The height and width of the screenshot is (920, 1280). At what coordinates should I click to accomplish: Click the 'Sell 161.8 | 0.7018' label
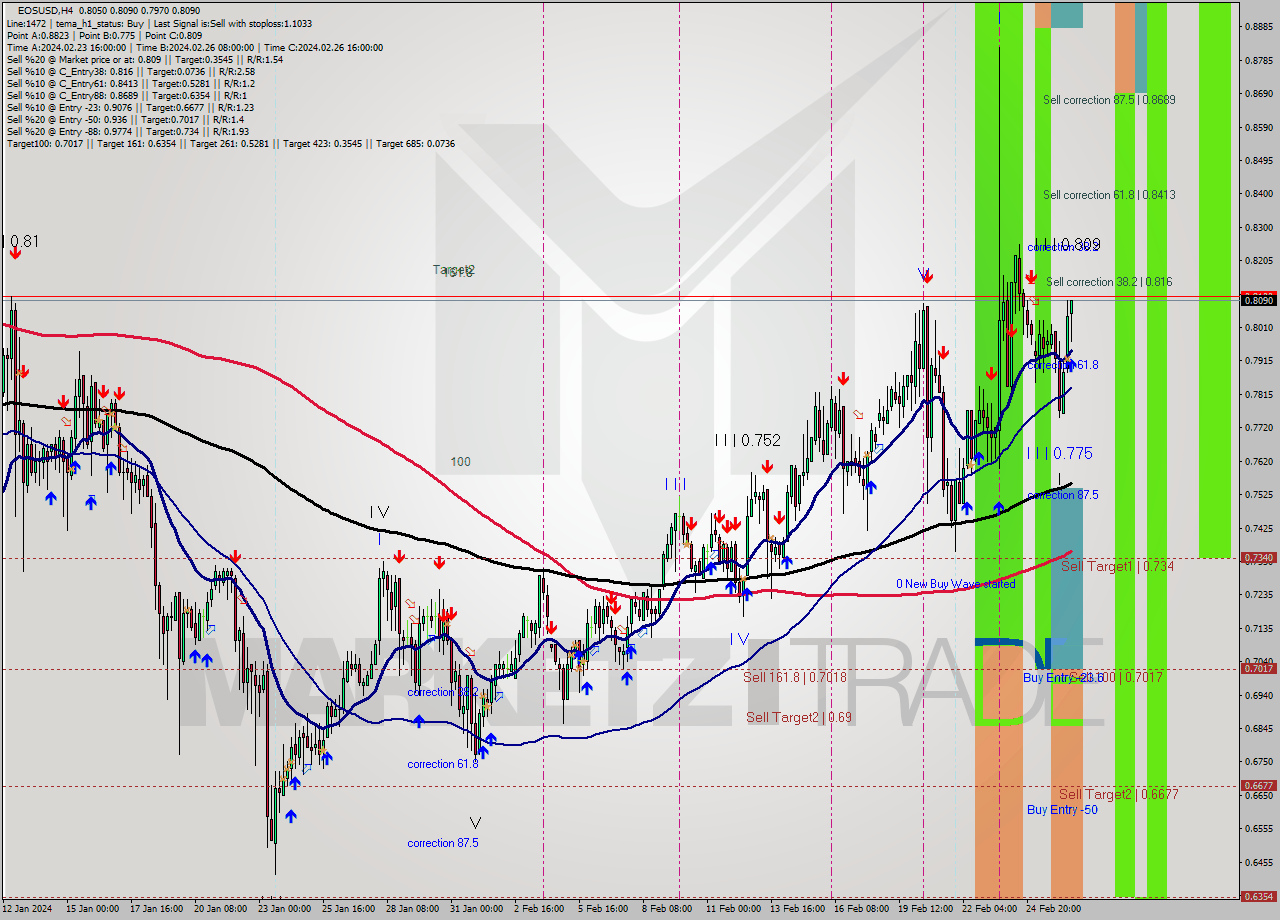(x=795, y=677)
